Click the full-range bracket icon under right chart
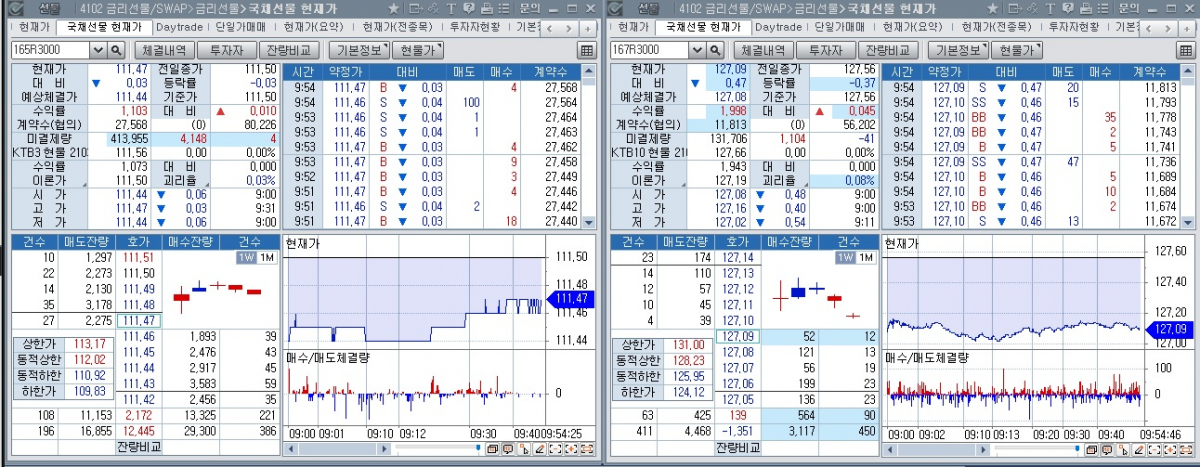Viewport: 1200px width, 467px height. click(1187, 449)
